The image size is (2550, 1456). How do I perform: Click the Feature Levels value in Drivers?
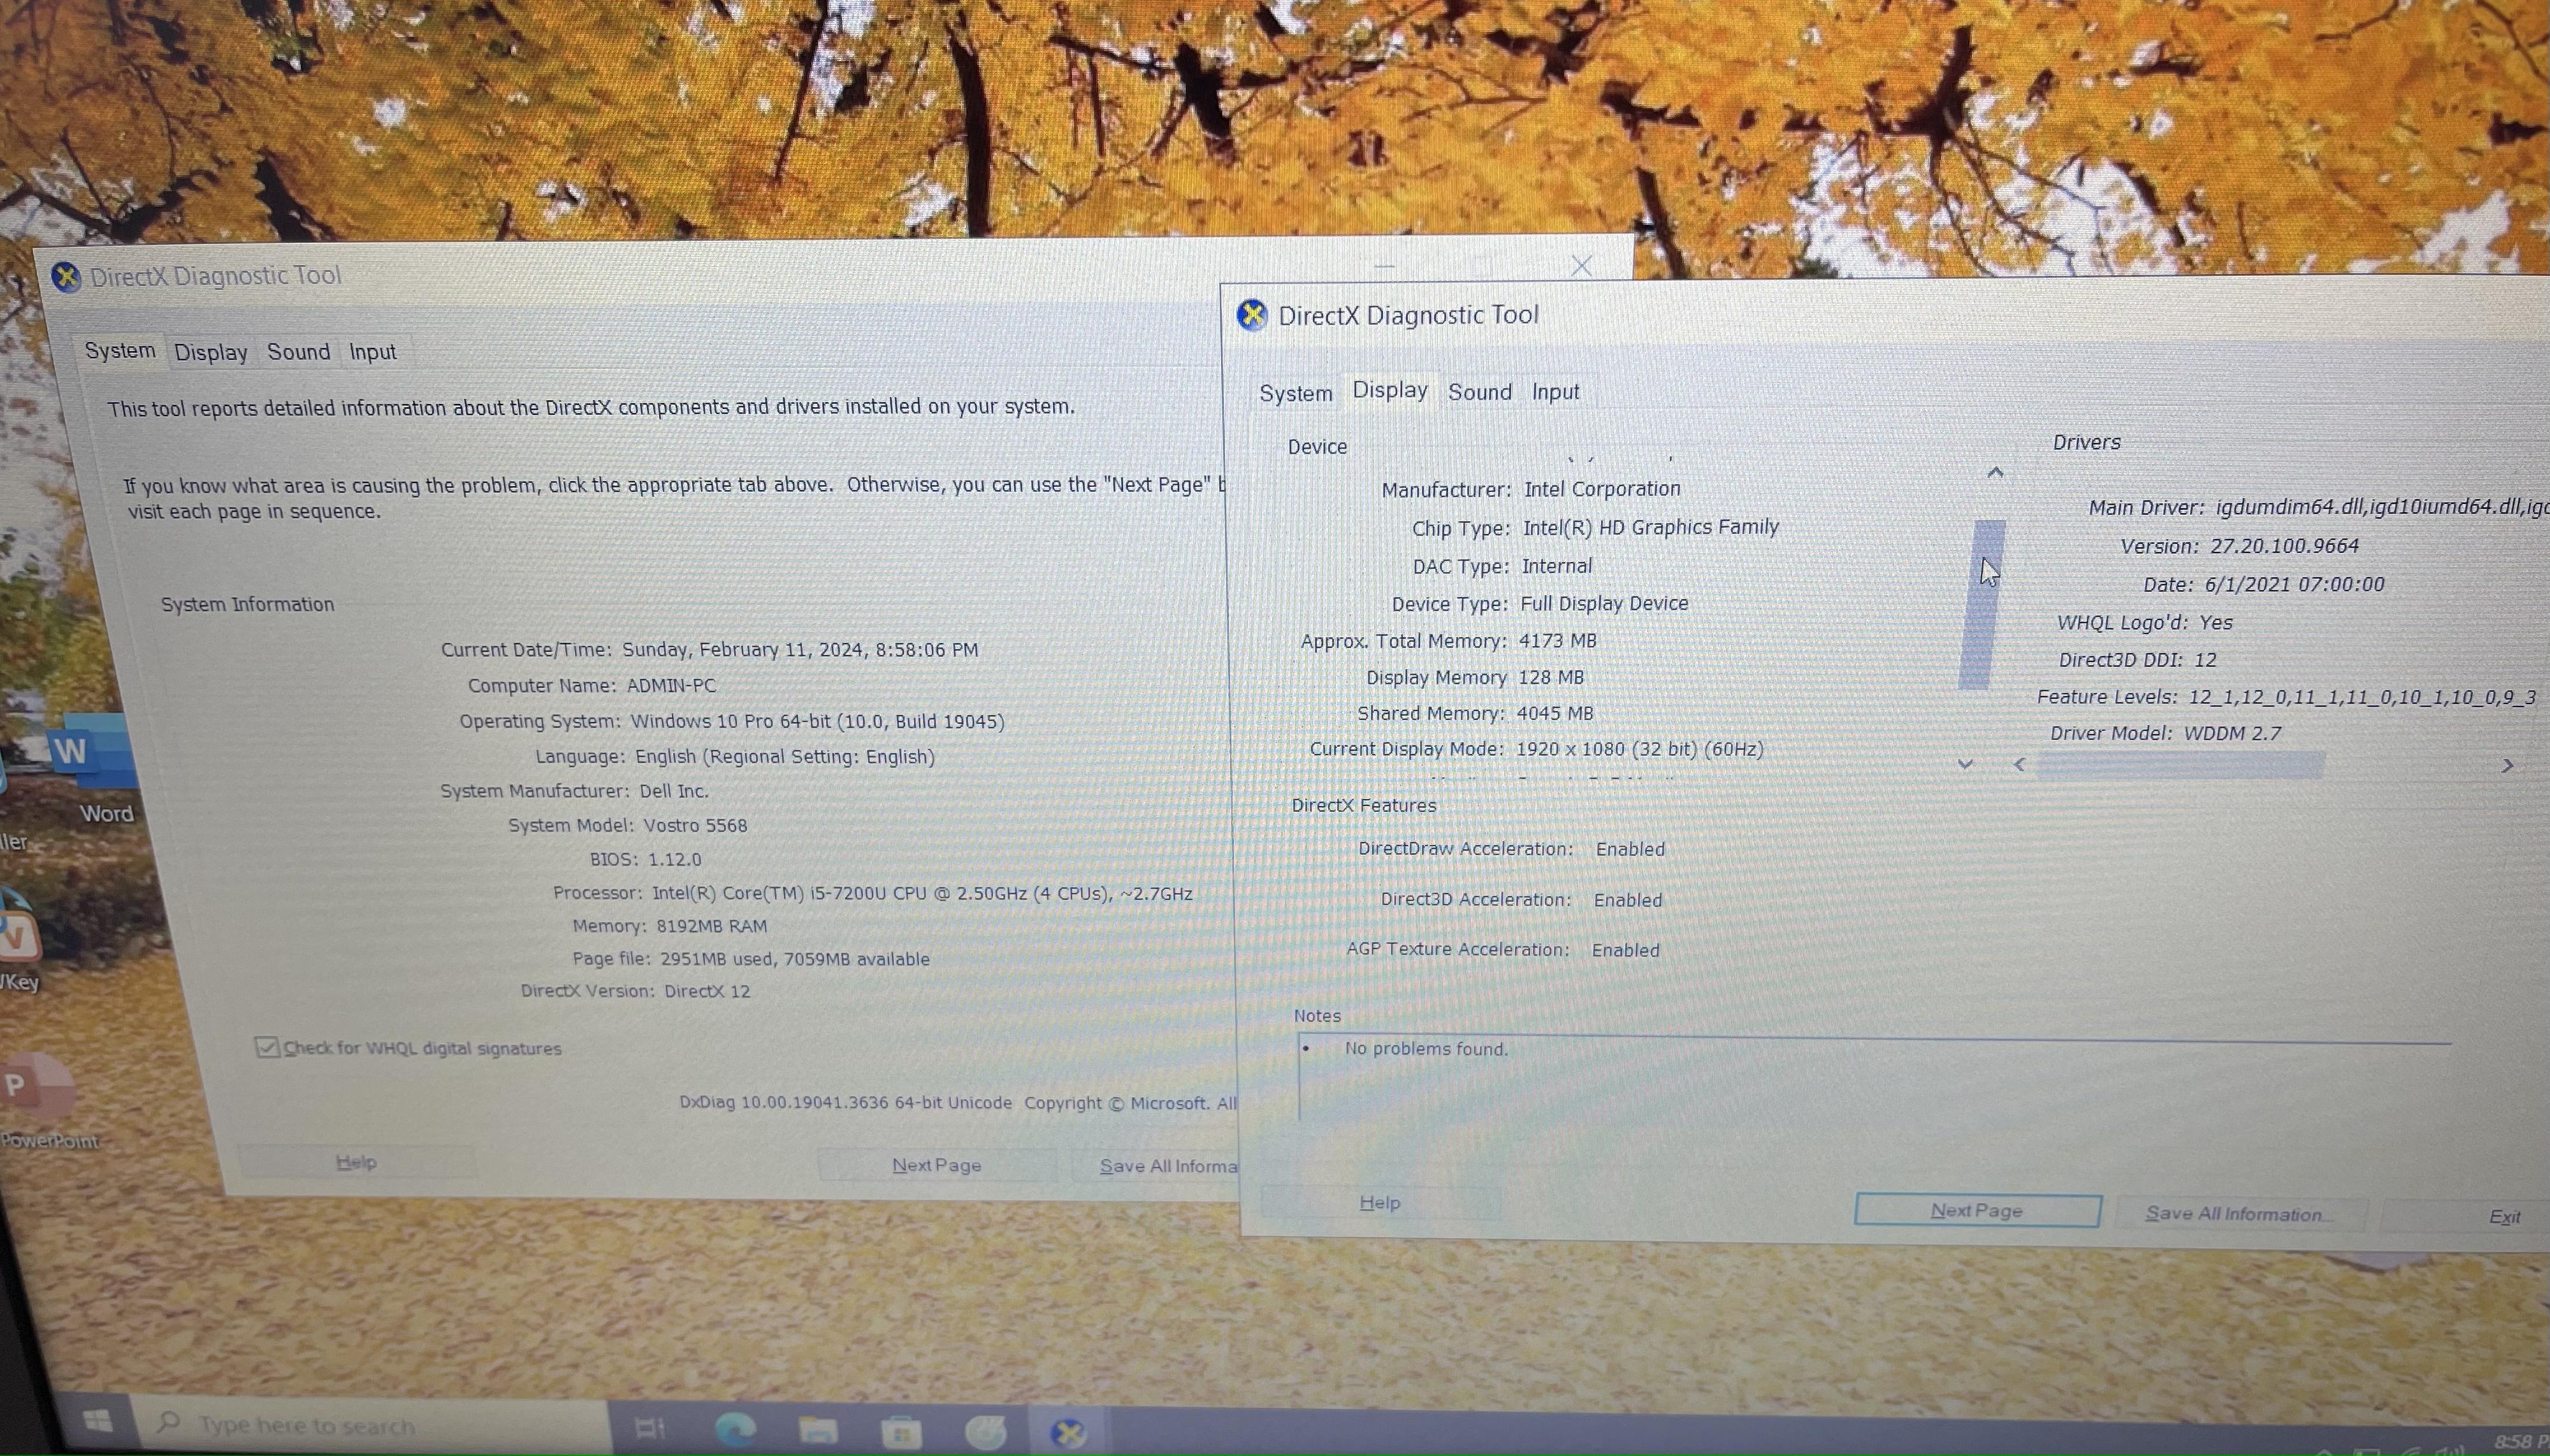2362,697
